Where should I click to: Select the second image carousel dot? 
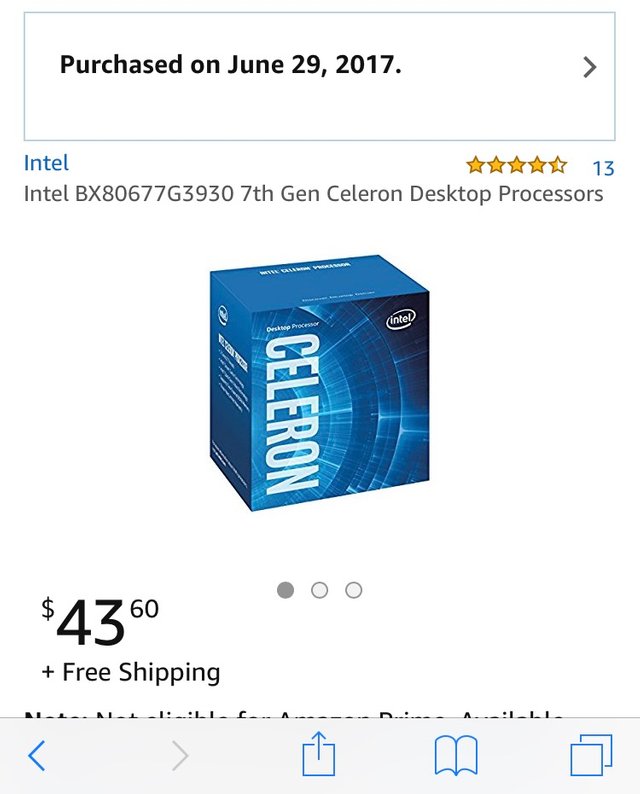click(320, 590)
